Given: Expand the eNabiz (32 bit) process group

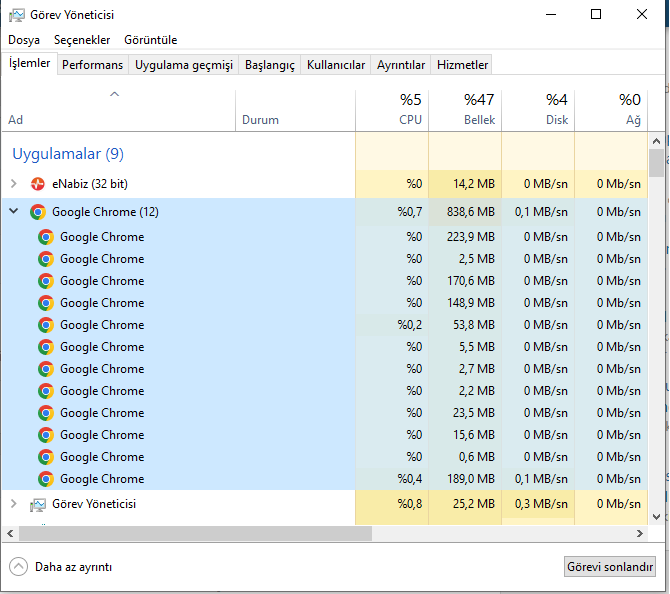Looking at the screenshot, I should coord(13,184).
